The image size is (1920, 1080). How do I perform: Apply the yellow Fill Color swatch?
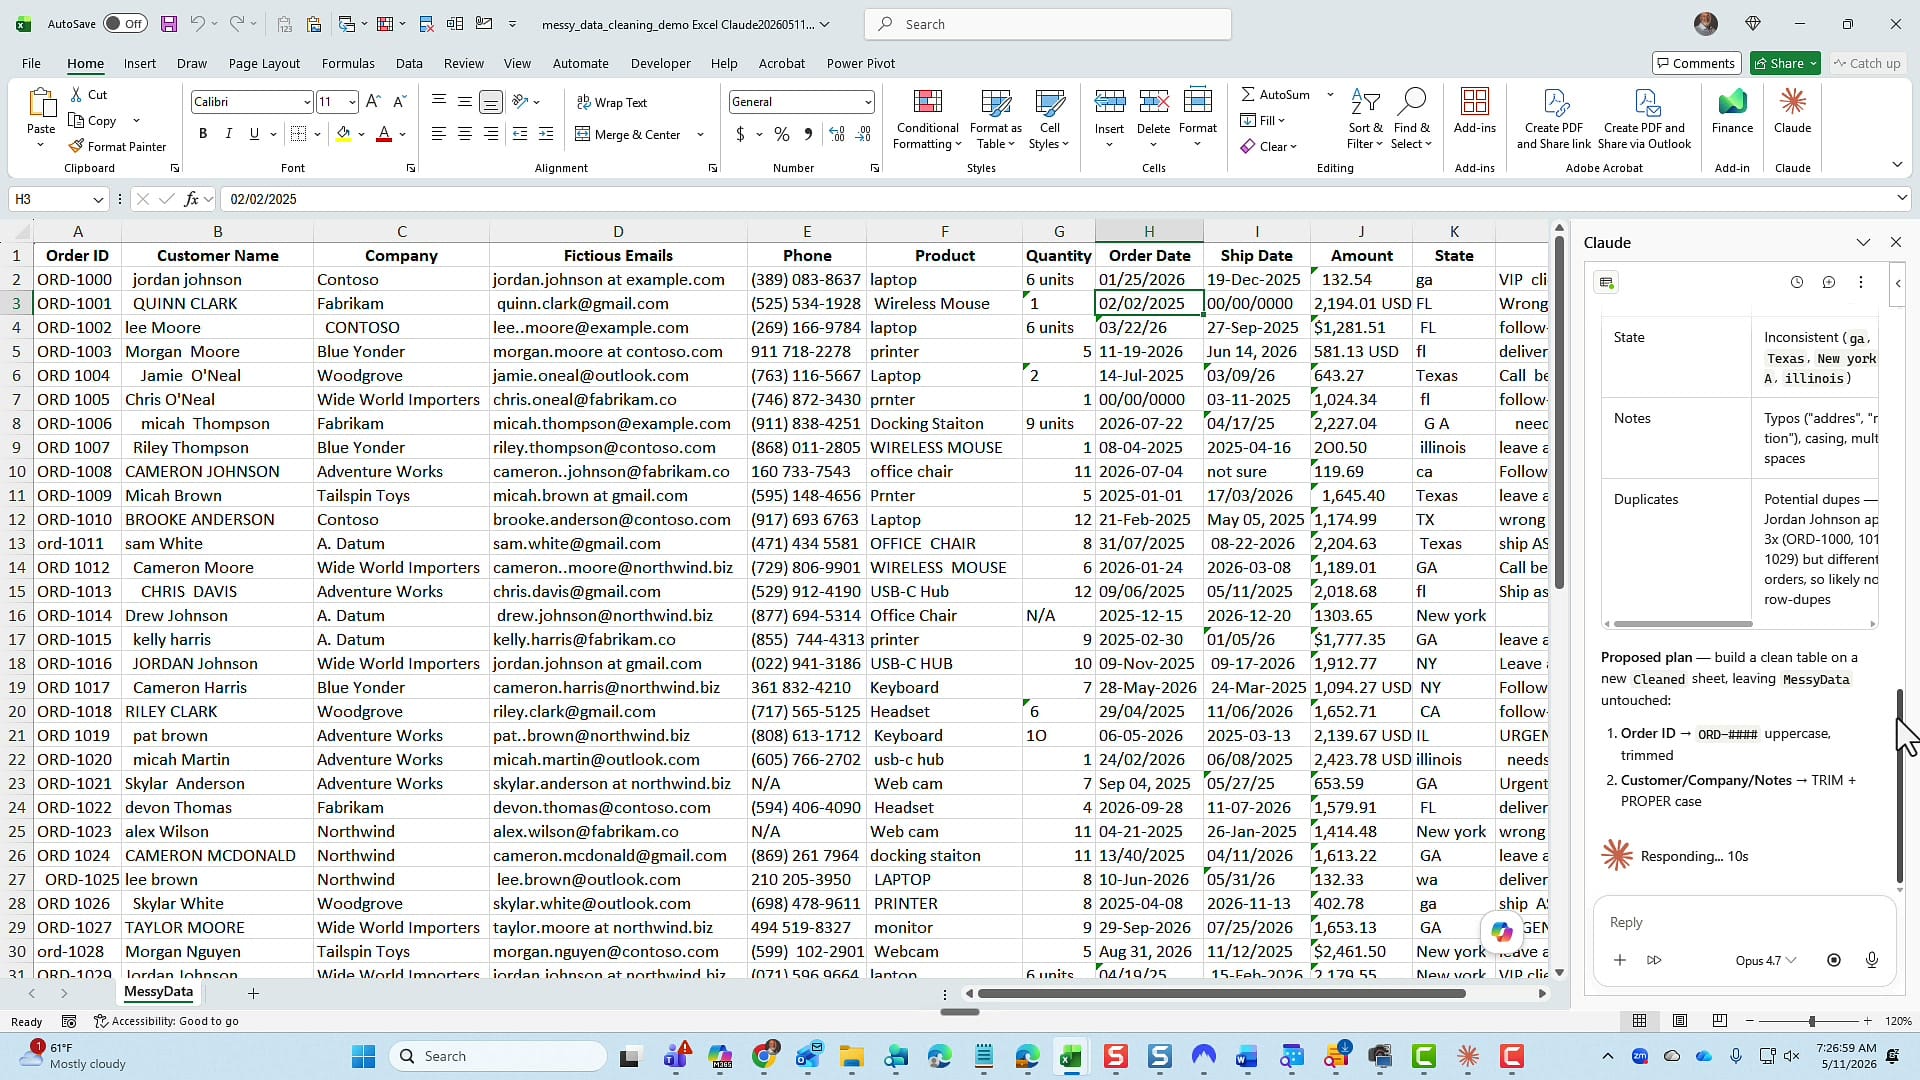344,134
